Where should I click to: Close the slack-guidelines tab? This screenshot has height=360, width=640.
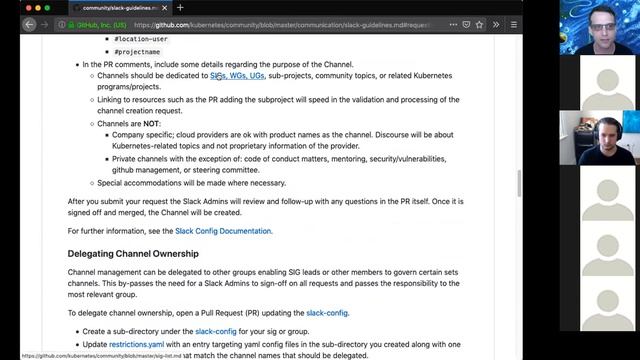coord(164,8)
